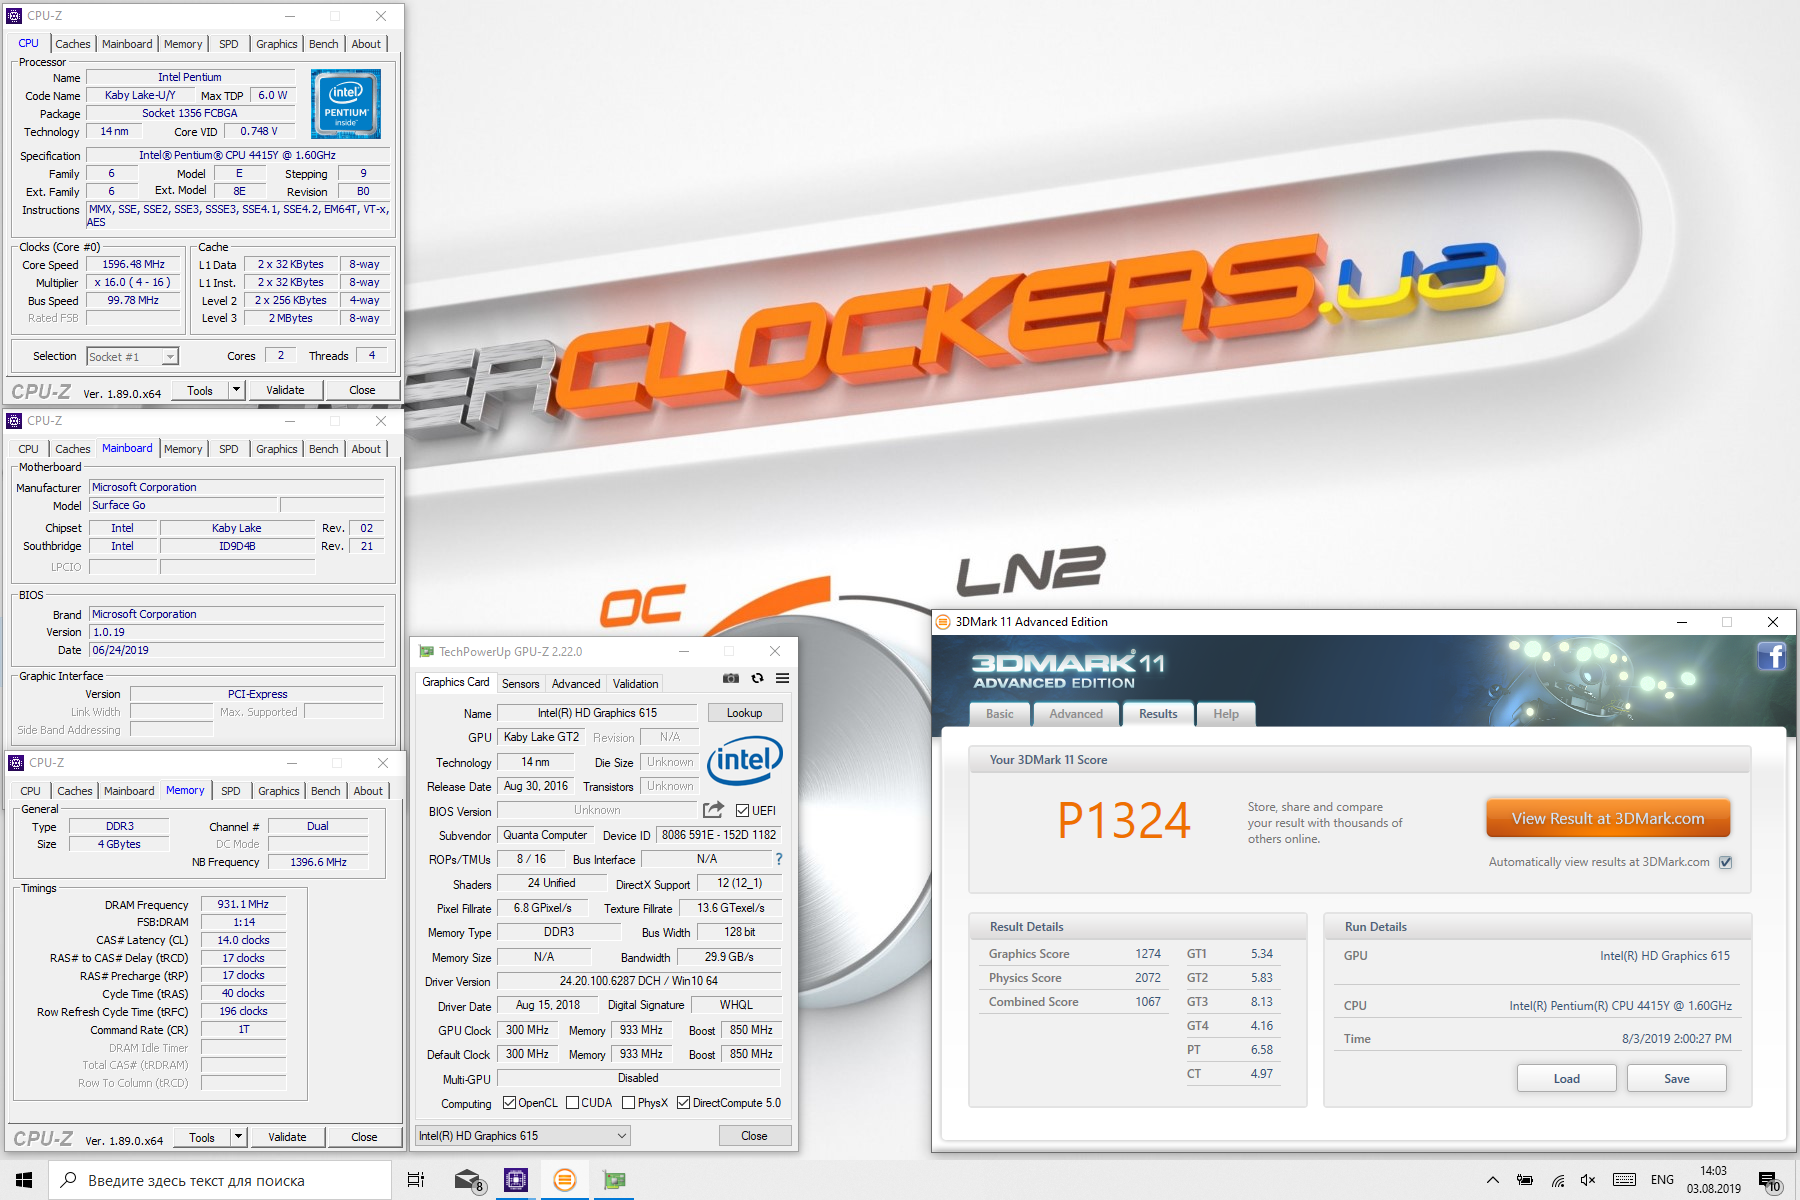Click DRAM Frequency value 931.1 MHz
The height and width of the screenshot is (1200, 1800).
click(243, 904)
